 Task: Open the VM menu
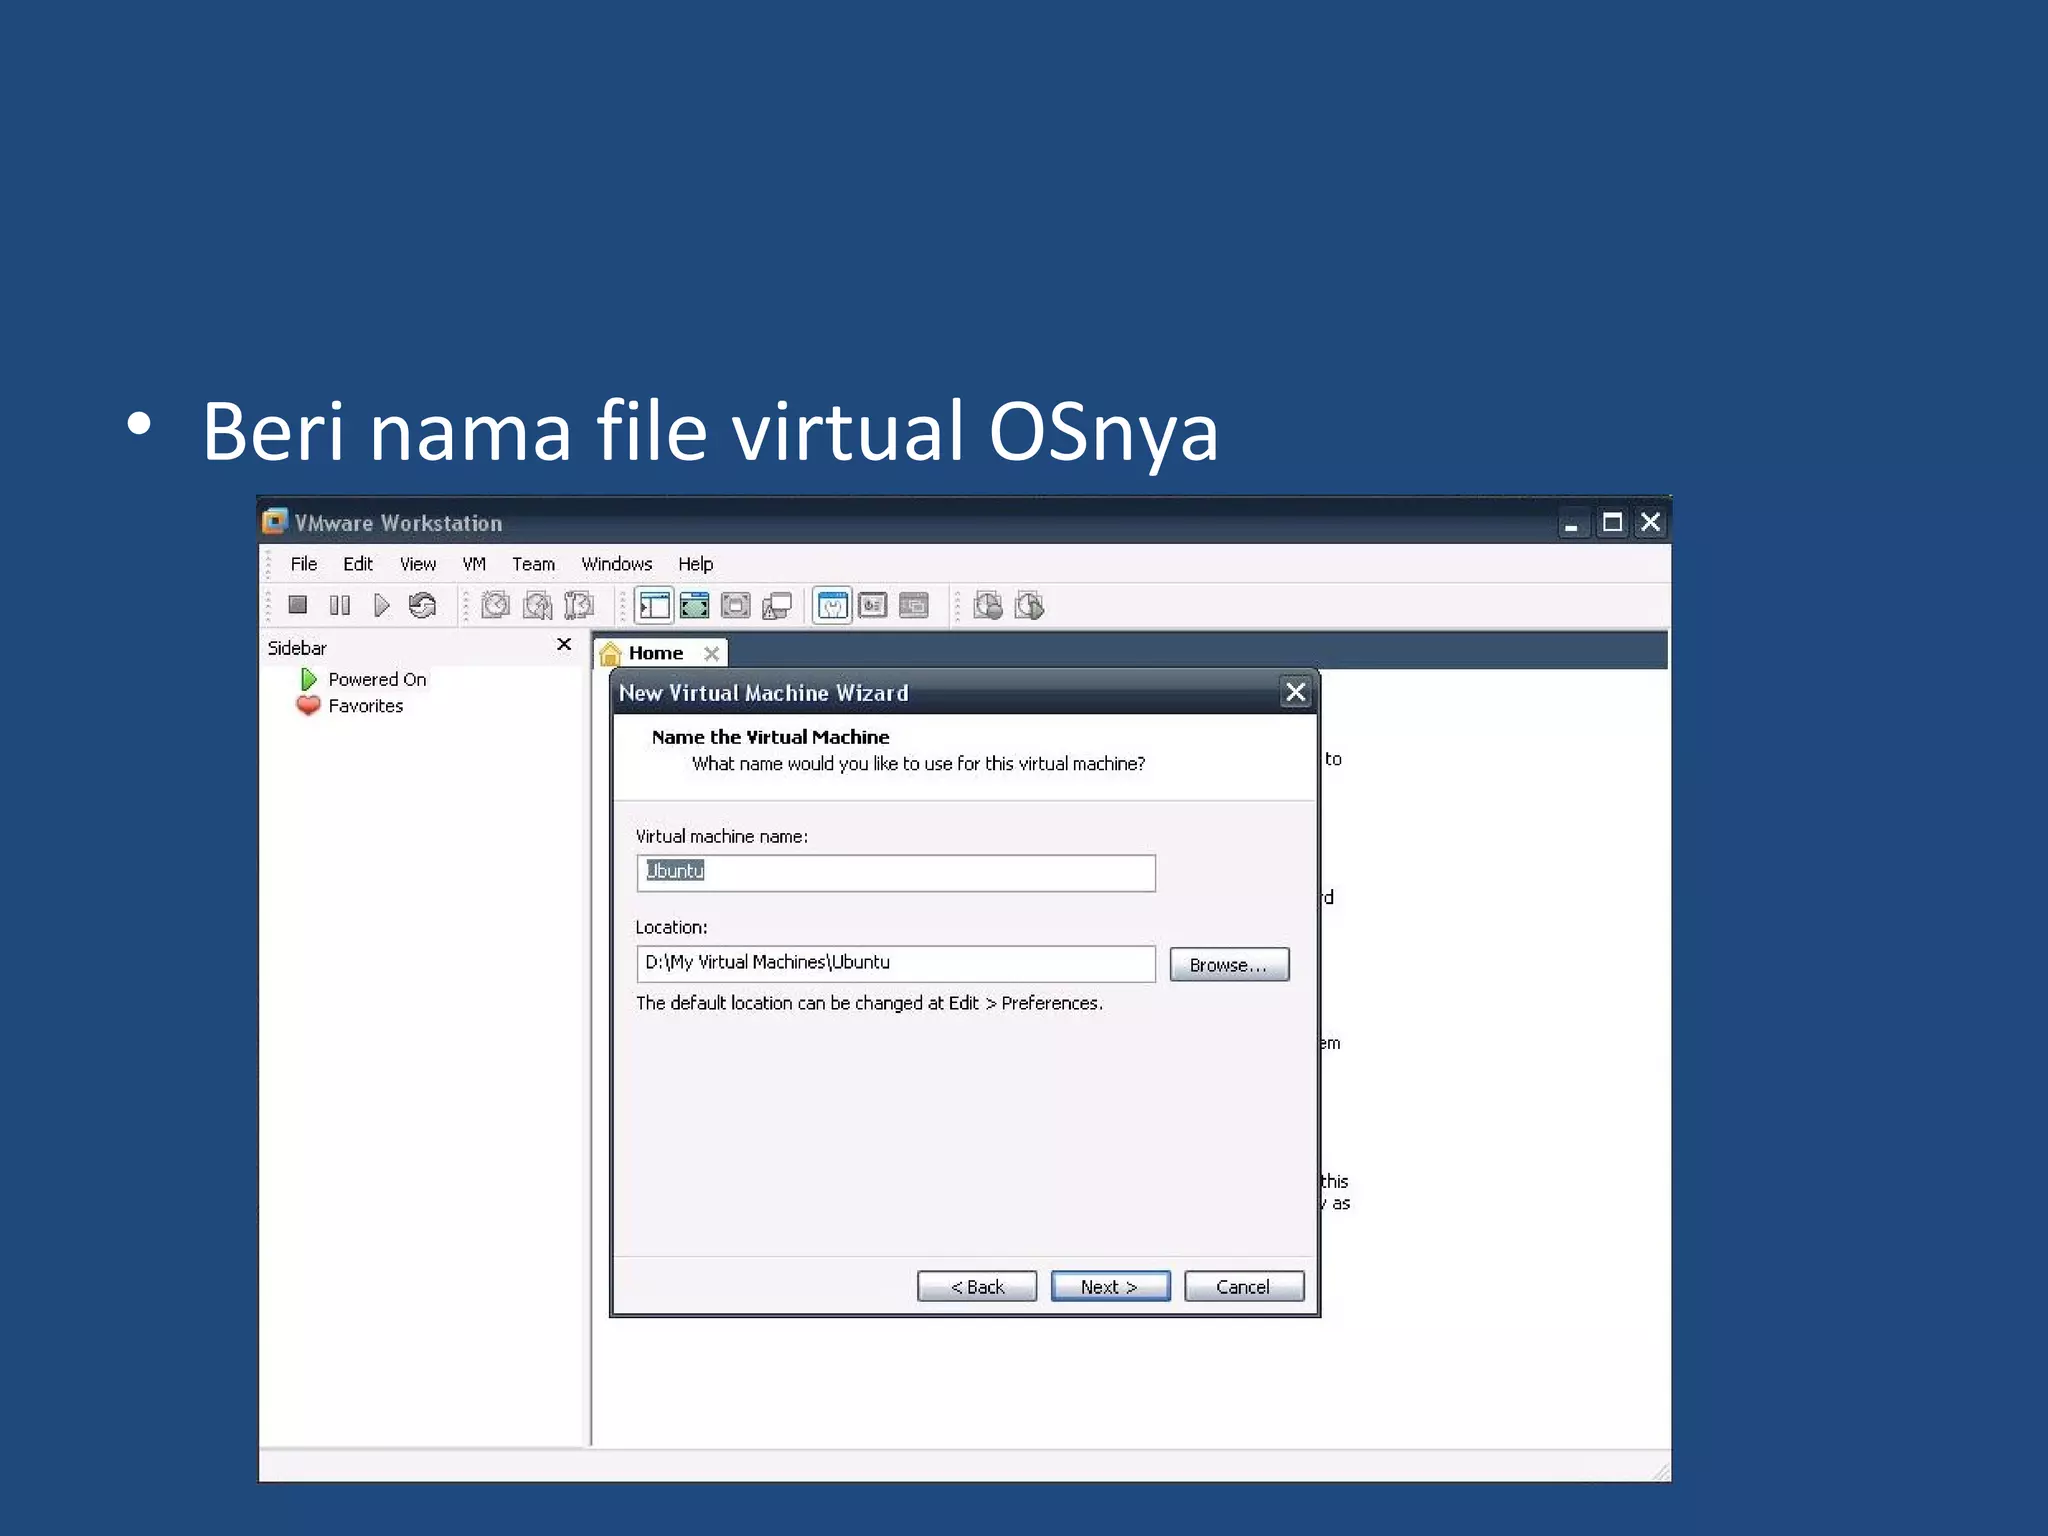tap(474, 564)
